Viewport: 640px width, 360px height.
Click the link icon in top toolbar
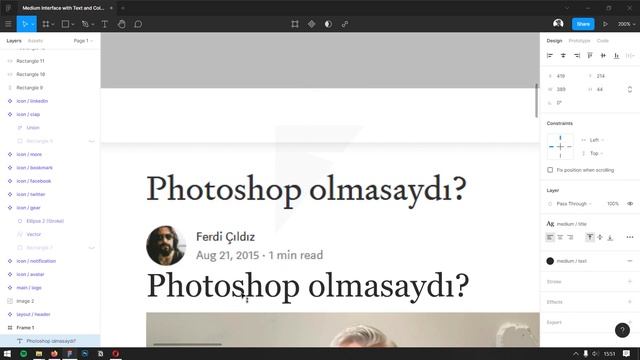coord(345,24)
